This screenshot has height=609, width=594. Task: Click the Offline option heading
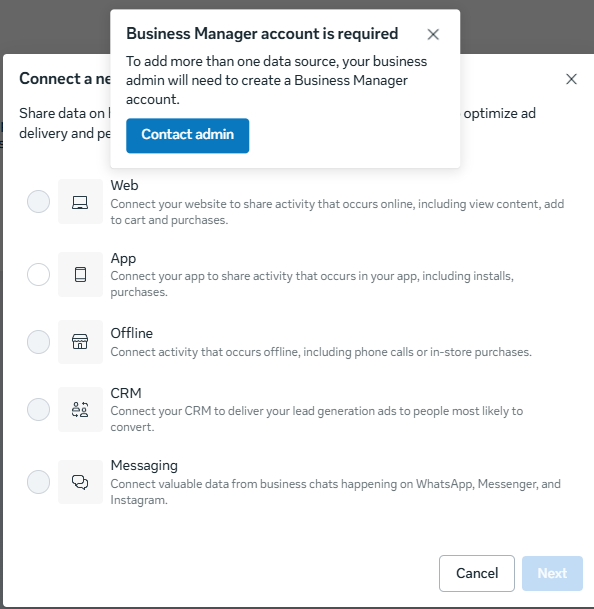tap(132, 333)
